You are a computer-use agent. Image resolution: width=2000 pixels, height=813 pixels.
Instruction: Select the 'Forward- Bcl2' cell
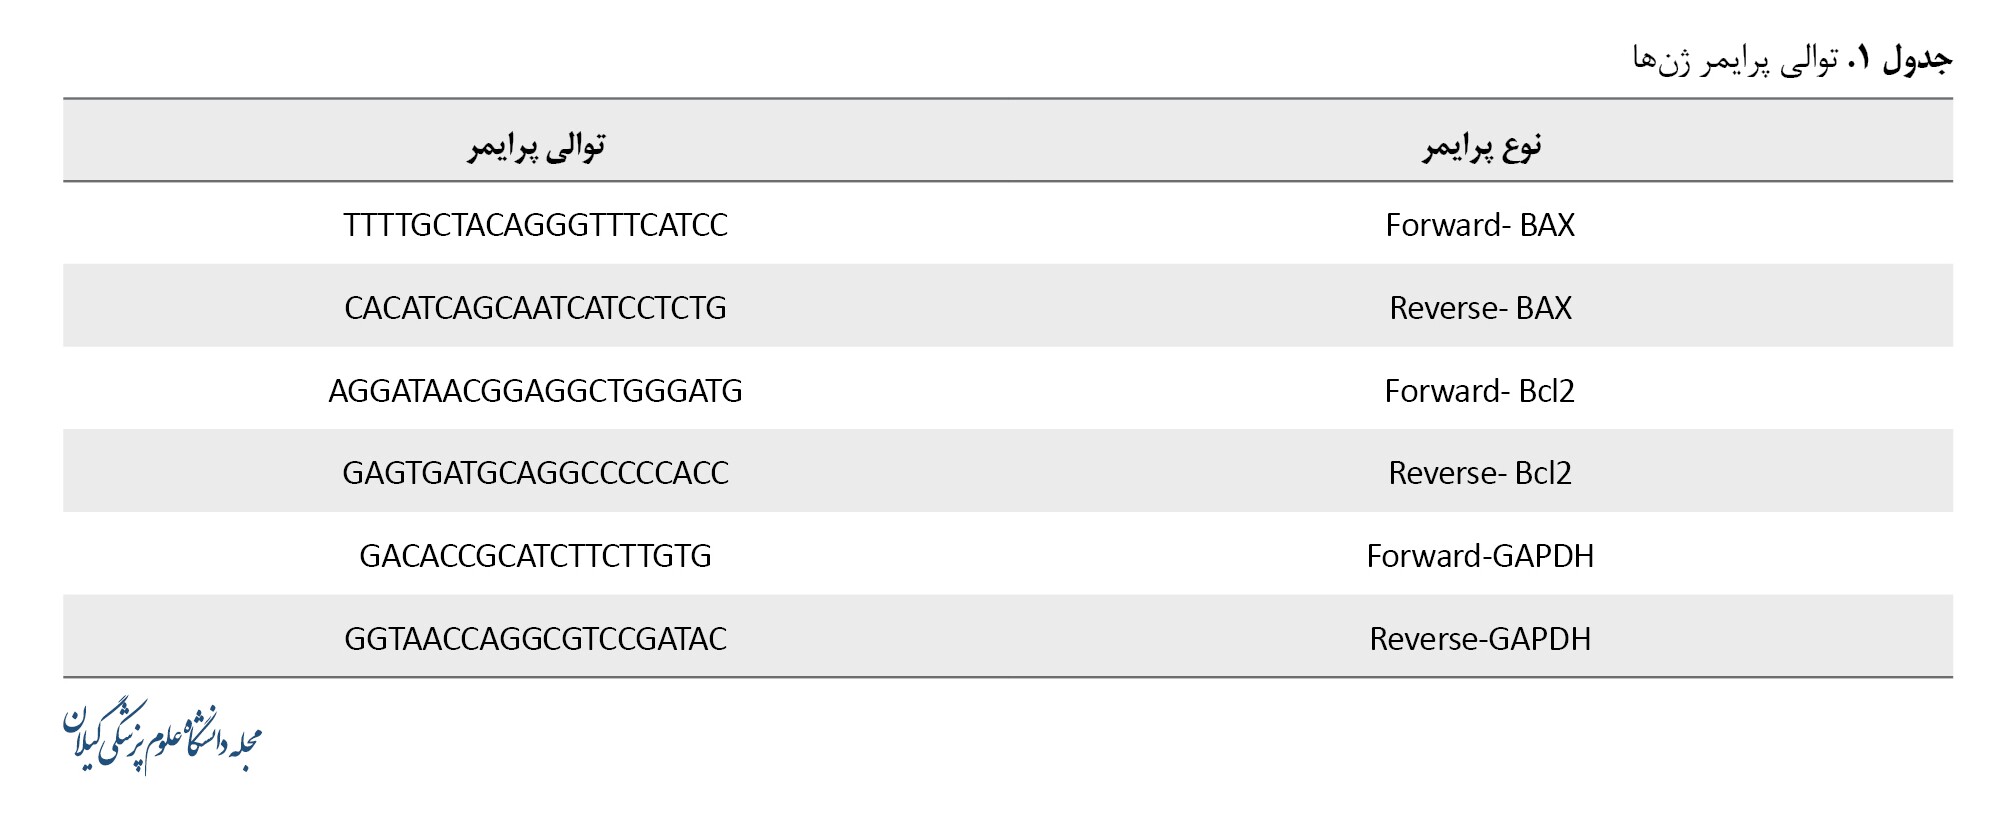click(1480, 391)
